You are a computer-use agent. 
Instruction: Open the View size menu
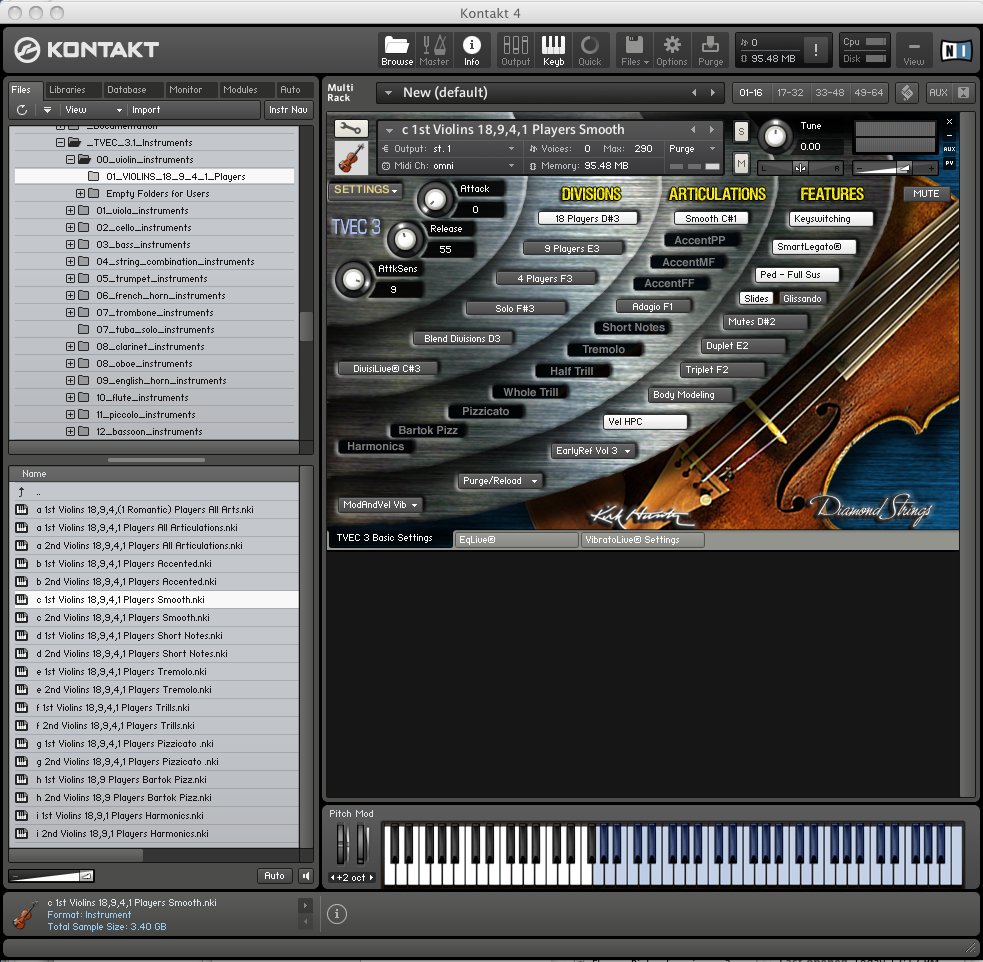(913, 50)
